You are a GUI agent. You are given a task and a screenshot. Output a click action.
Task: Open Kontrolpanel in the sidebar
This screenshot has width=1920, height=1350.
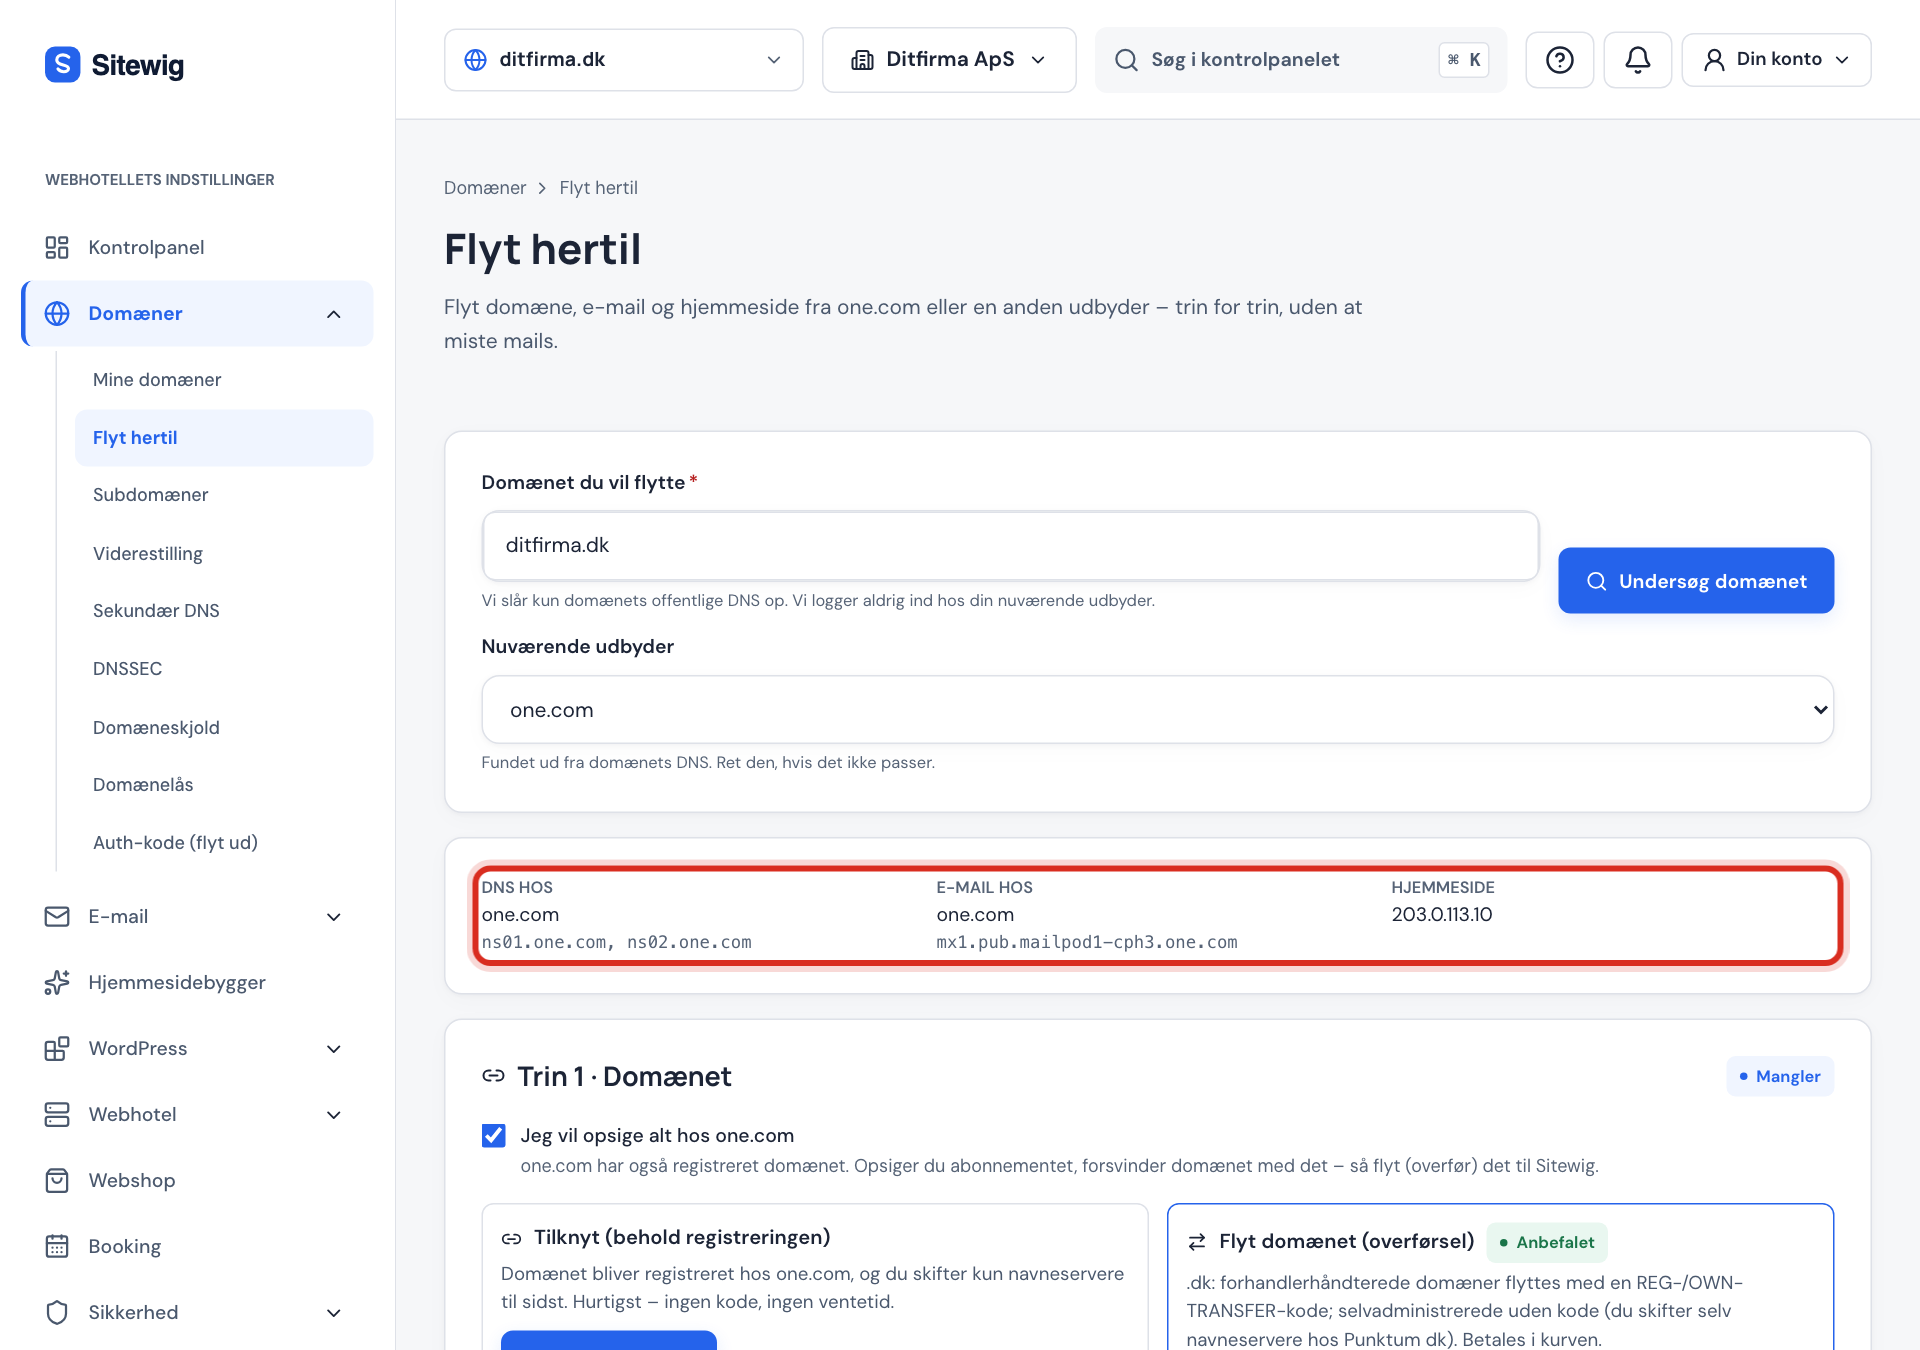(197, 247)
